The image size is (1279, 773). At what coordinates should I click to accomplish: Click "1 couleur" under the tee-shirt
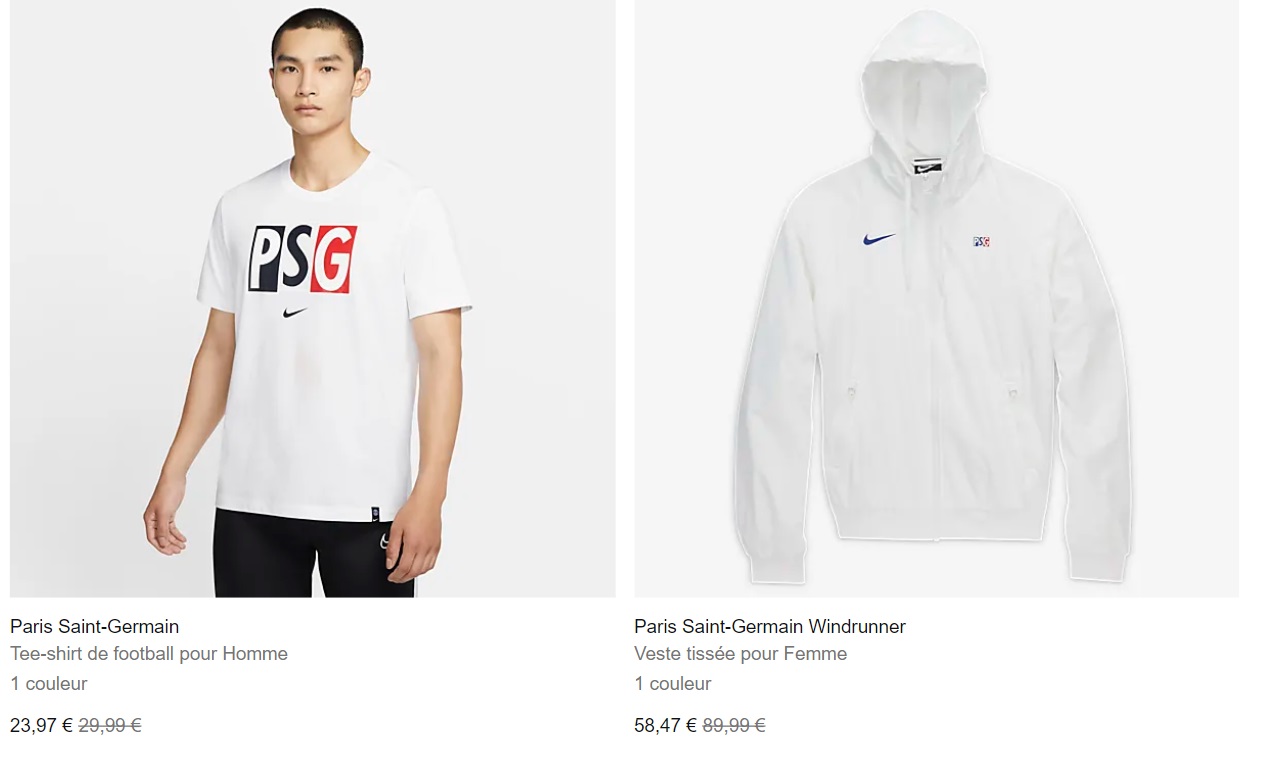coord(49,684)
